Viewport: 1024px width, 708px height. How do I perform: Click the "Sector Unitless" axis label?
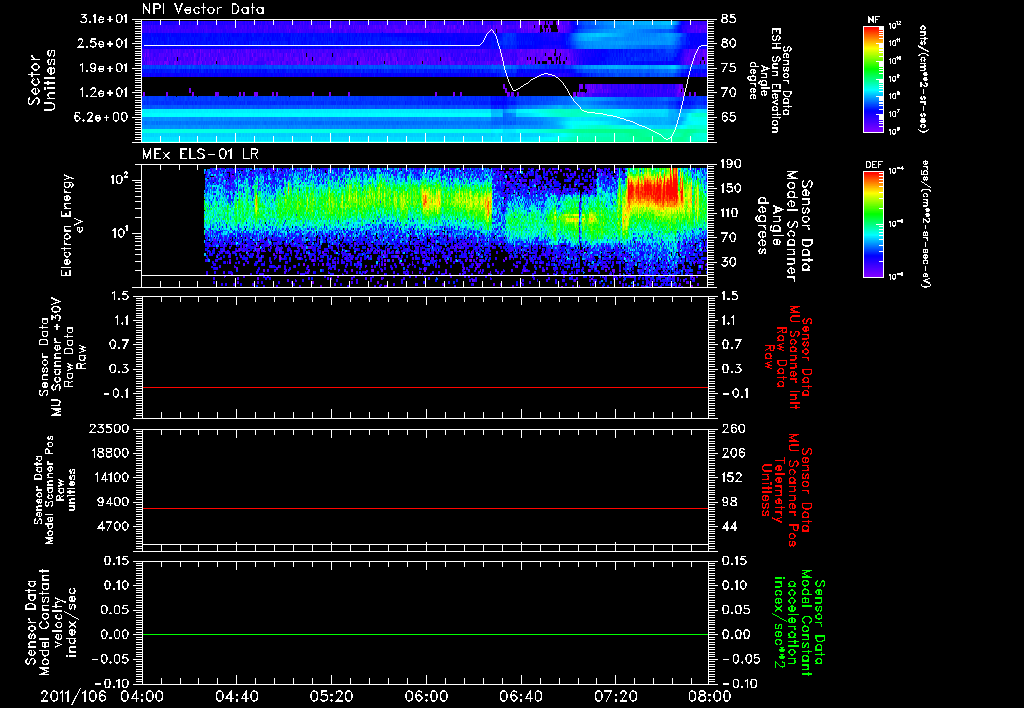tap(42, 80)
